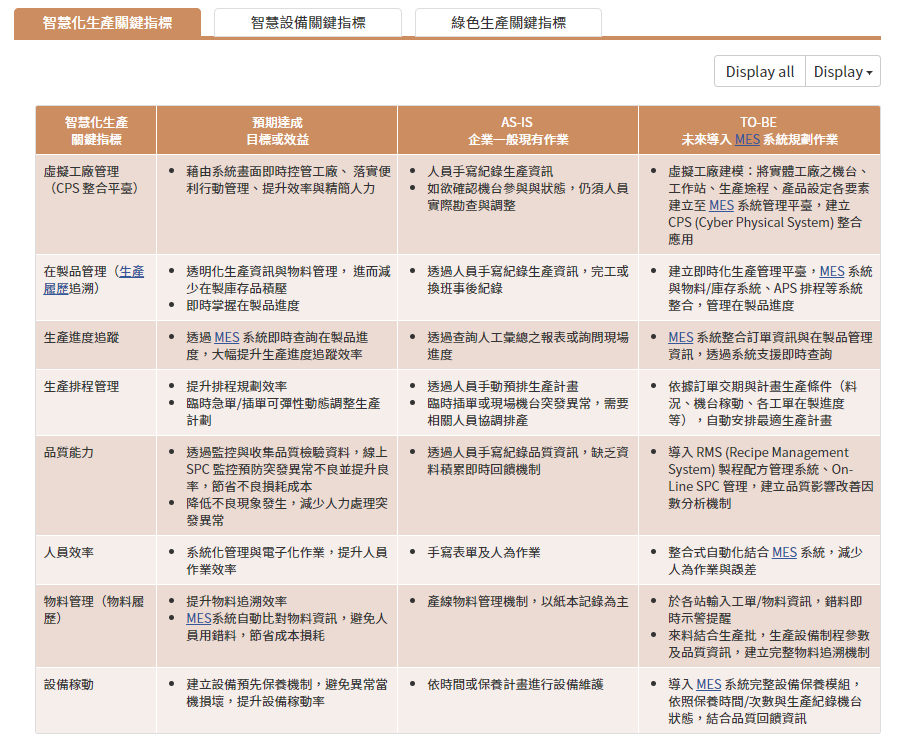
Task: Click the 臨時插單或現場機台突發異常 bullet text
Action: [527, 412]
